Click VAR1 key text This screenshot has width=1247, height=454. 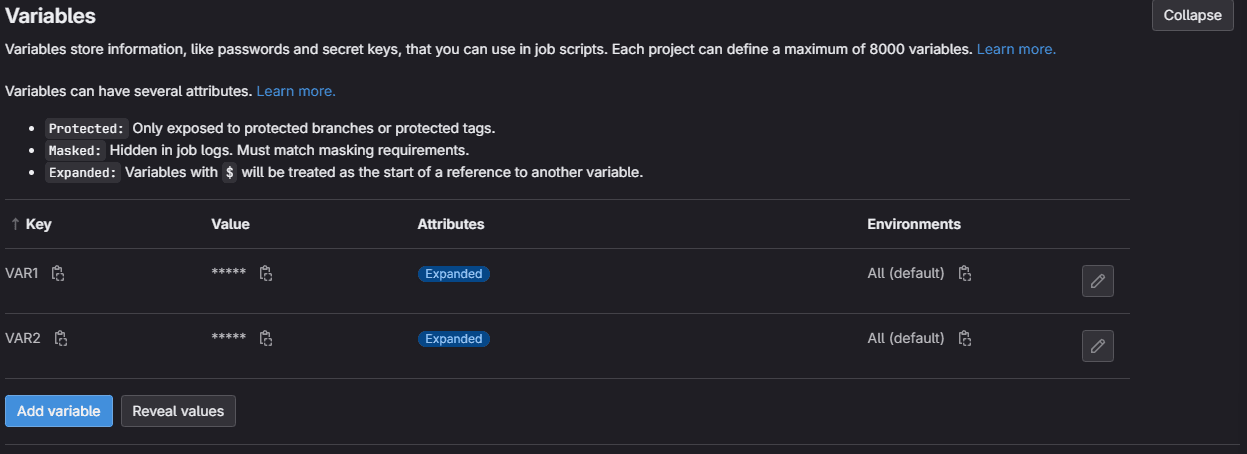point(22,273)
